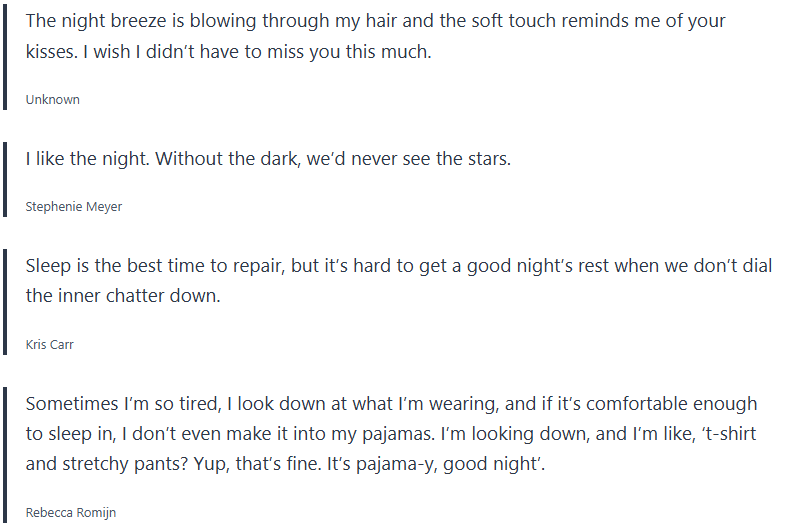Click the line starting "and stretchy pants?"
Screen dimensions: 808x528
285,466
